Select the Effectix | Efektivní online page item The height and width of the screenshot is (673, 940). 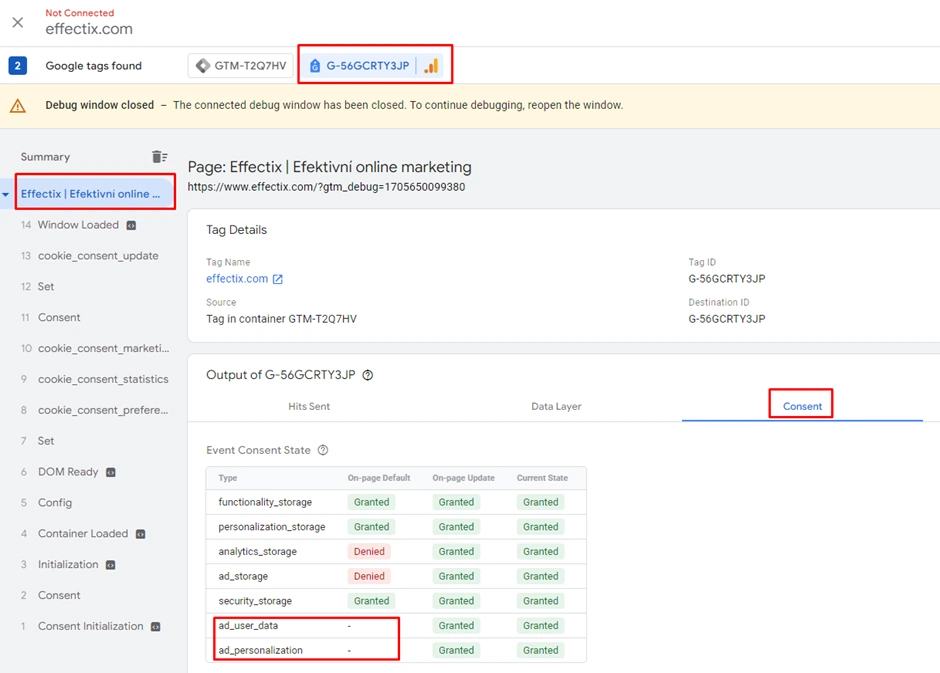click(91, 194)
